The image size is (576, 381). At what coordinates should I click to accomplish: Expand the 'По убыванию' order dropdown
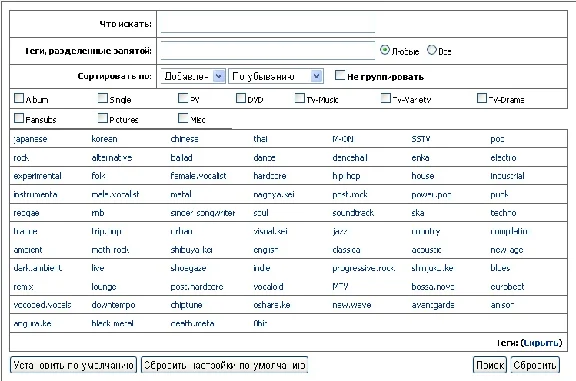[x=276, y=76]
